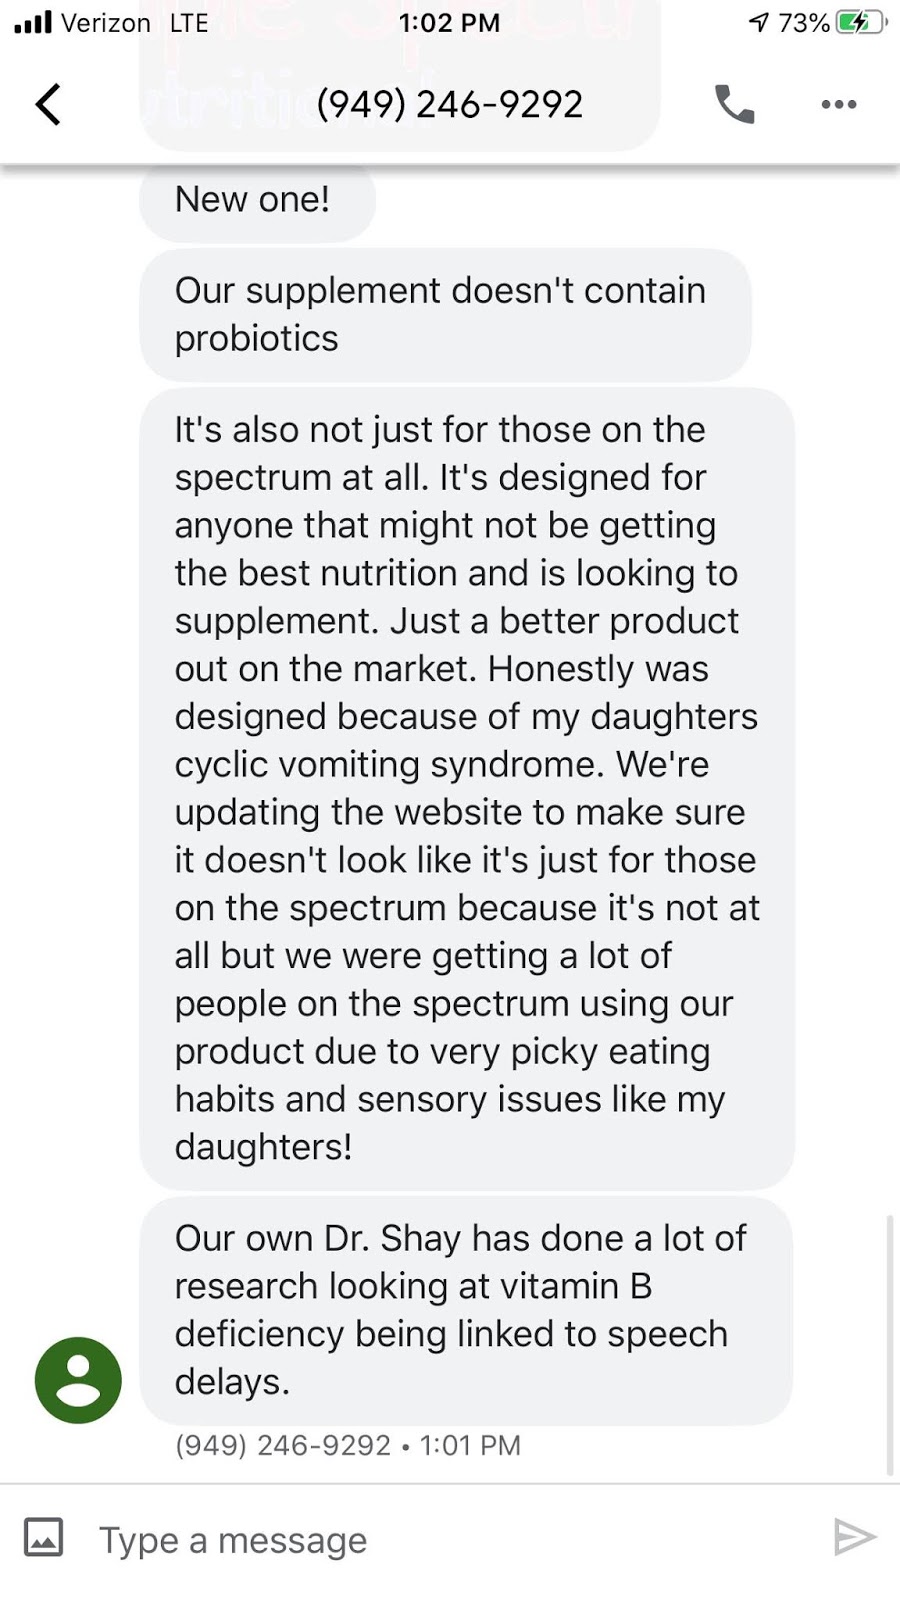Viewport: 900px width, 1600px height.
Task: Tap the 1:02 PM clock
Action: [449, 23]
